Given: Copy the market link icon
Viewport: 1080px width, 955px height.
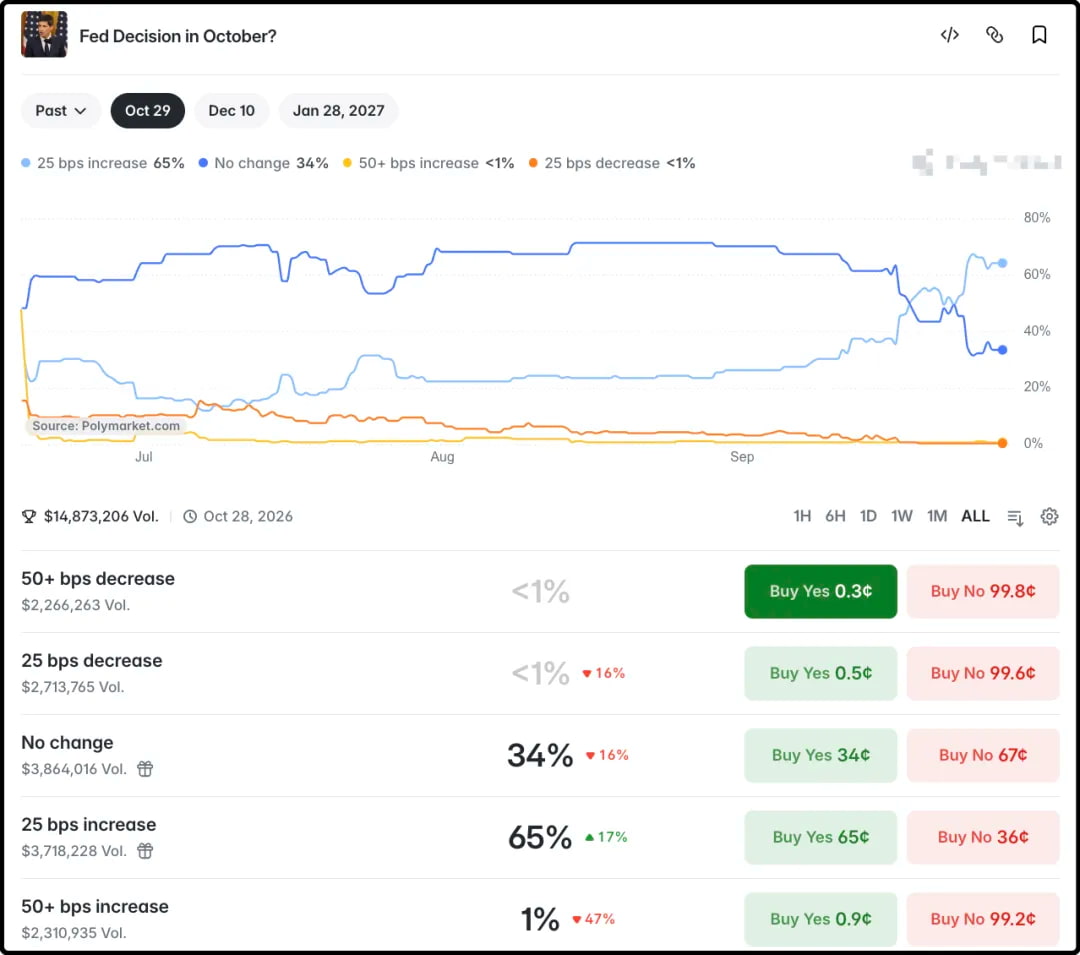Looking at the screenshot, I should (994, 35).
